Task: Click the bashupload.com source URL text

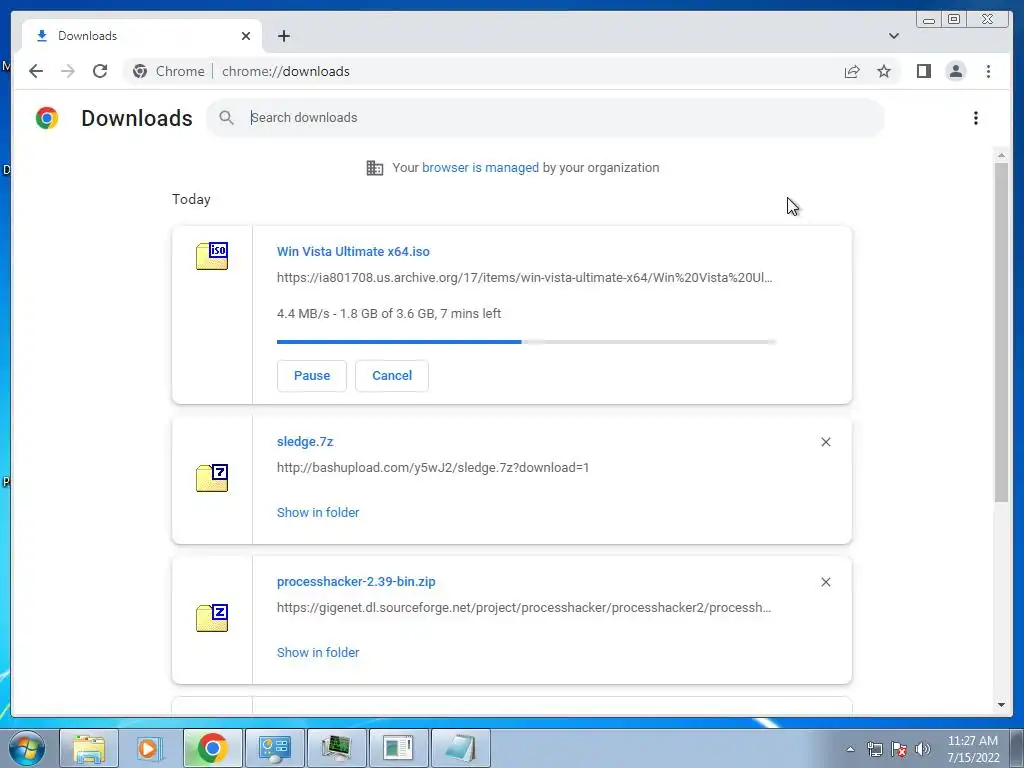Action: tap(433, 468)
